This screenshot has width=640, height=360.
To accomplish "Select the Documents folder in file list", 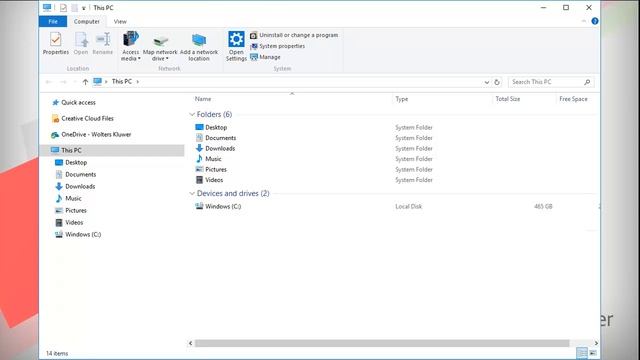I will tap(216, 138).
